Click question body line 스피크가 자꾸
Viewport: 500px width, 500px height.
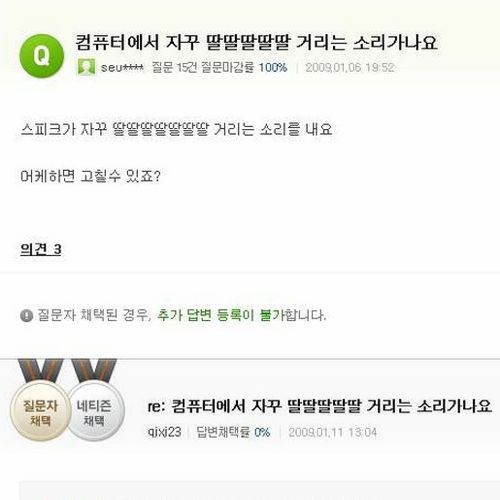pyautogui.click(x=176, y=129)
